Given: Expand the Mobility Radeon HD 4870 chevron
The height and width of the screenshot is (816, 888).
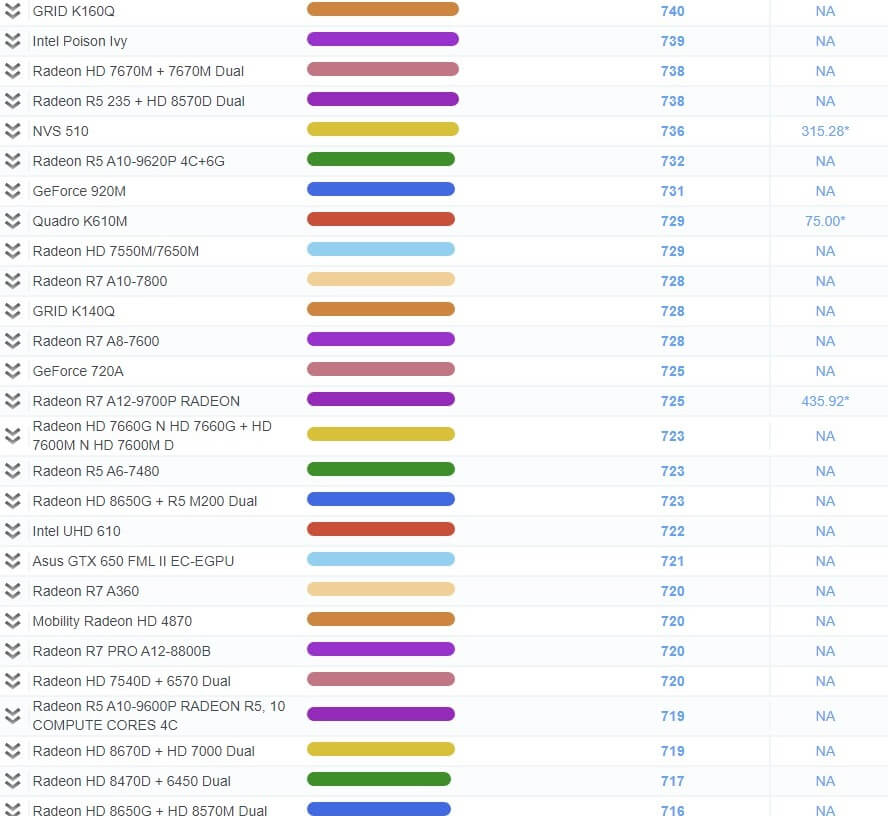Looking at the screenshot, I should [12, 621].
